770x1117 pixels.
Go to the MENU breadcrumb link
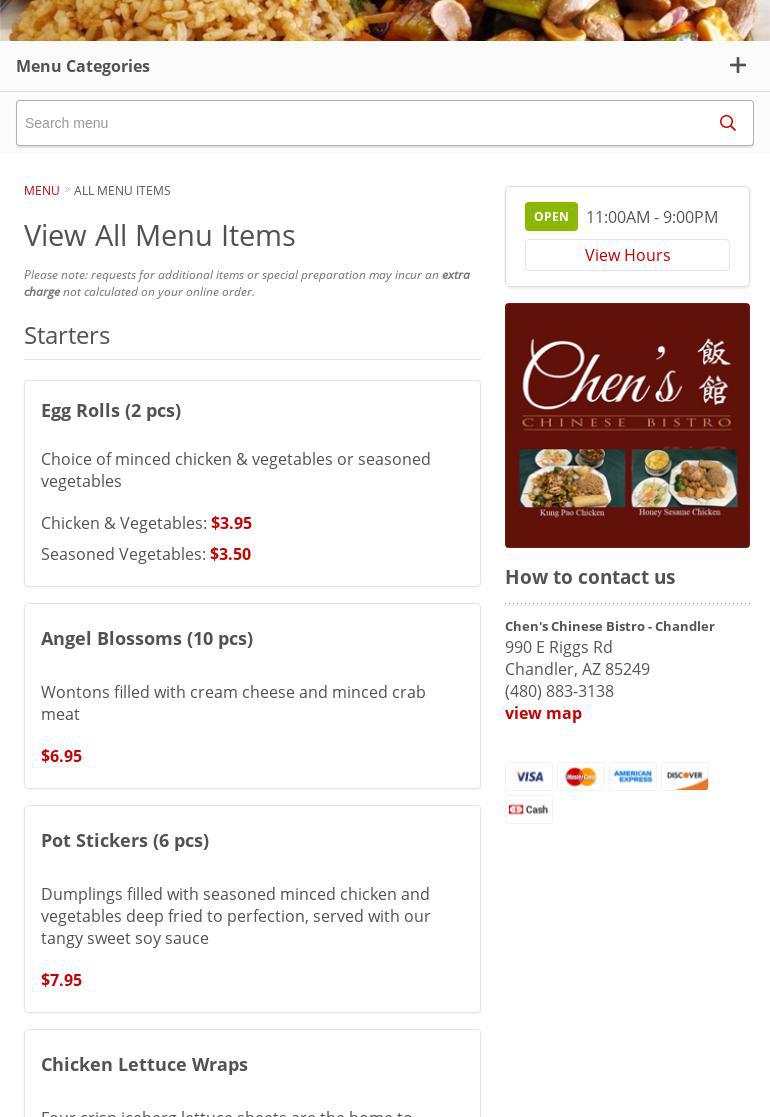point(42,190)
